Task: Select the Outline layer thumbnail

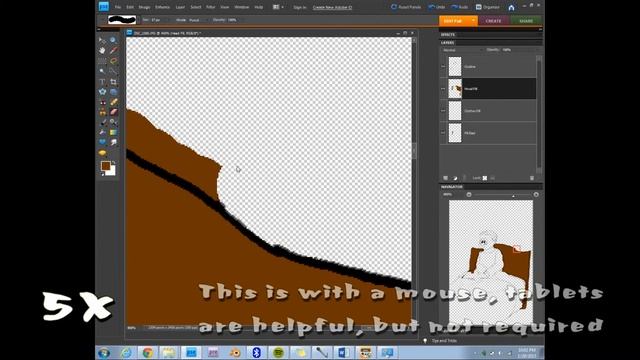Action: click(455, 66)
